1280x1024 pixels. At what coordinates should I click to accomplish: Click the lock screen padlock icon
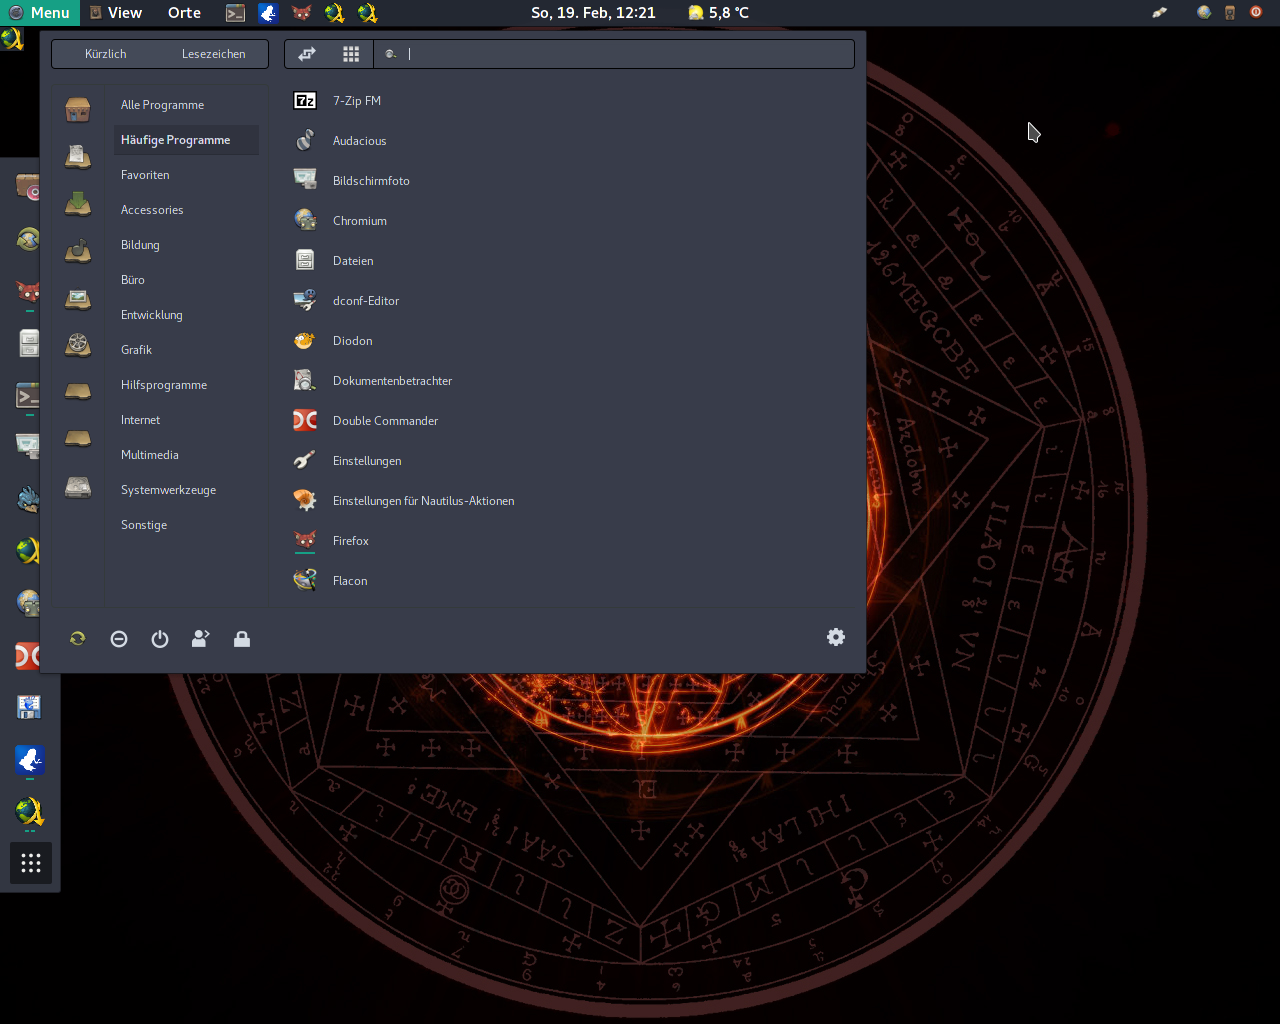pyautogui.click(x=242, y=639)
